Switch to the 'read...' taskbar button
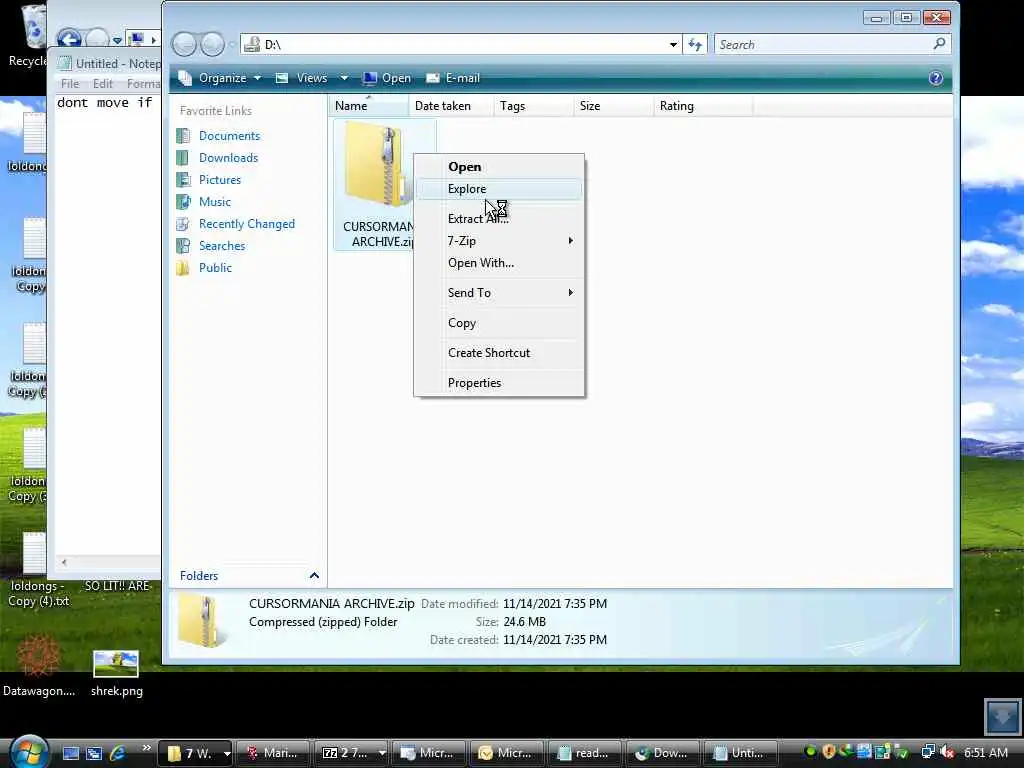Image resolution: width=1024 pixels, height=768 pixels. click(584, 753)
